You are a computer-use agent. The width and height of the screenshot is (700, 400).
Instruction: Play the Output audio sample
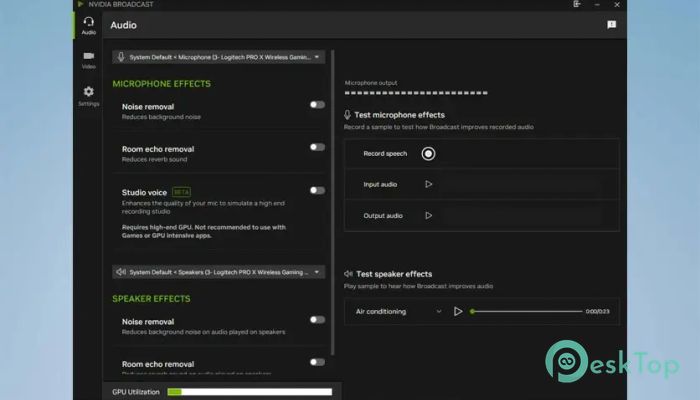point(429,216)
